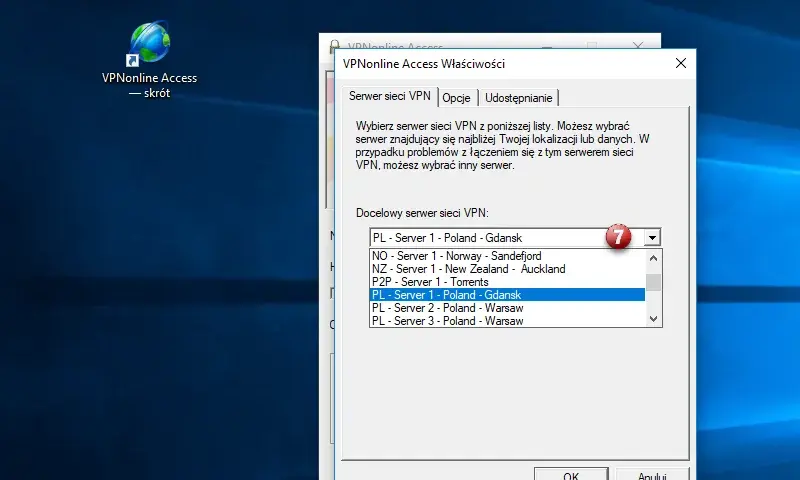
Task: Confirm with the OK button
Action: pyautogui.click(x=571, y=475)
